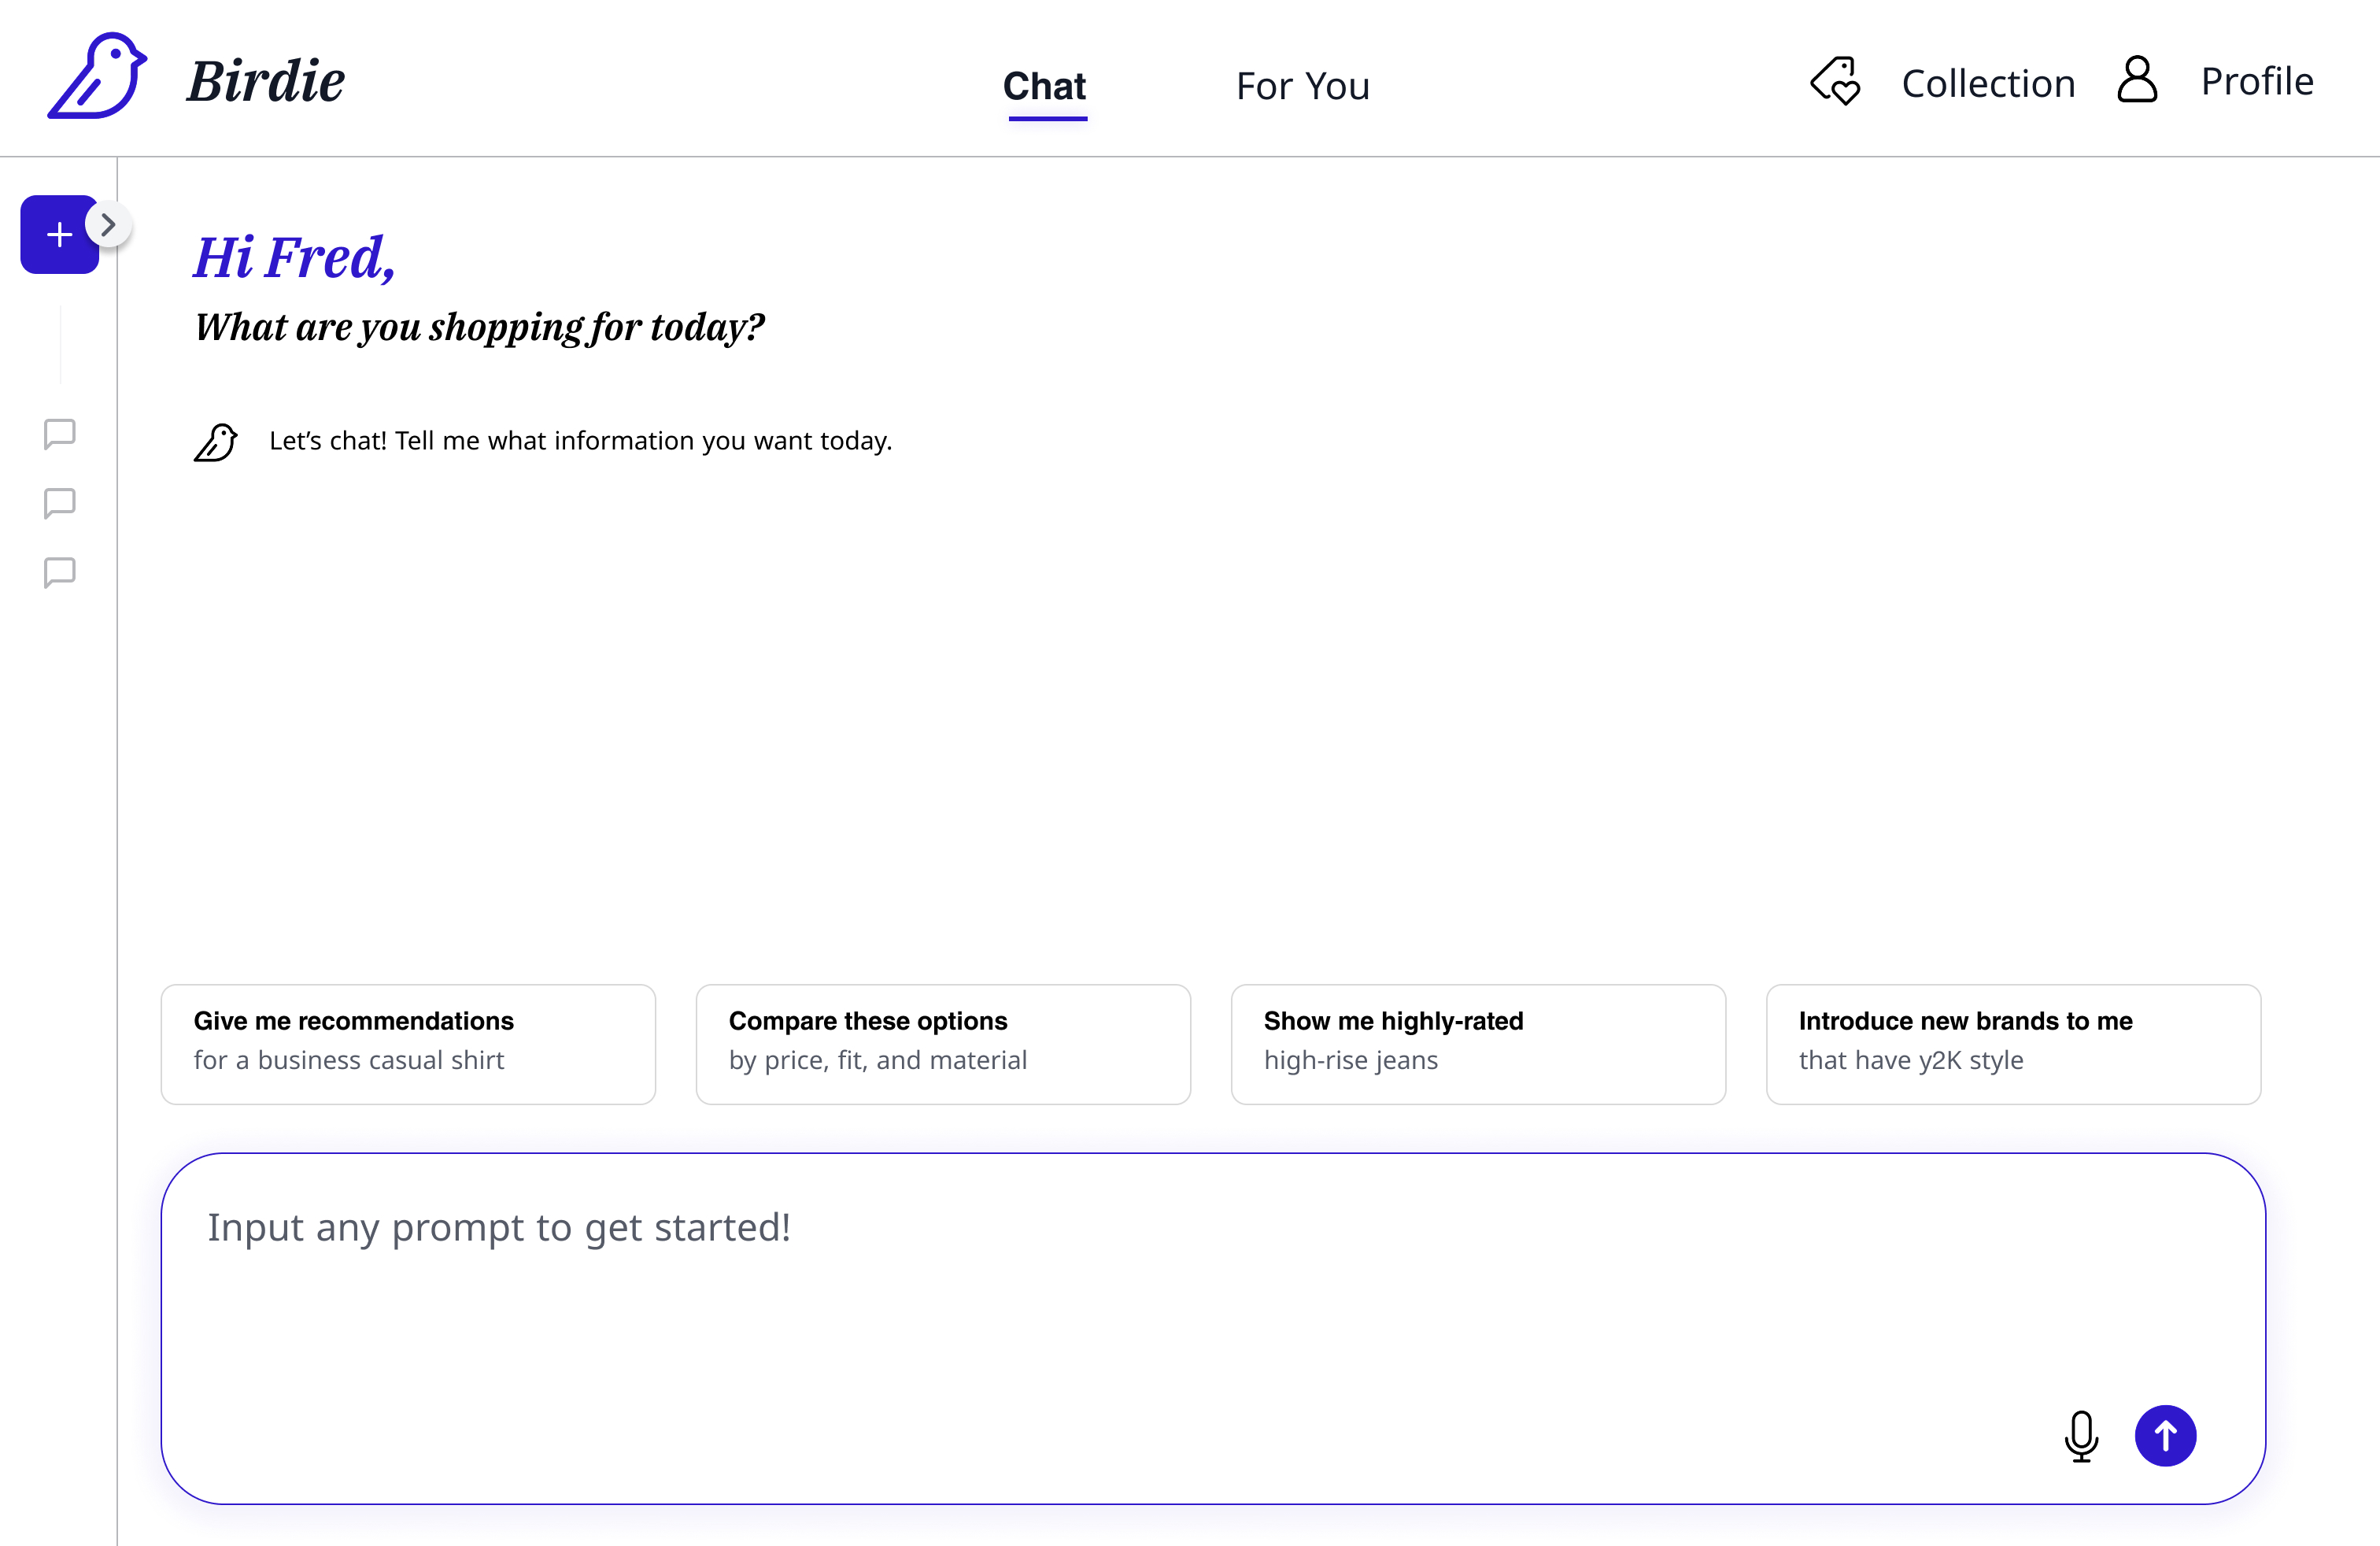Switch to the Chat tab
Viewport: 2380px width, 1546px height.
(1044, 86)
